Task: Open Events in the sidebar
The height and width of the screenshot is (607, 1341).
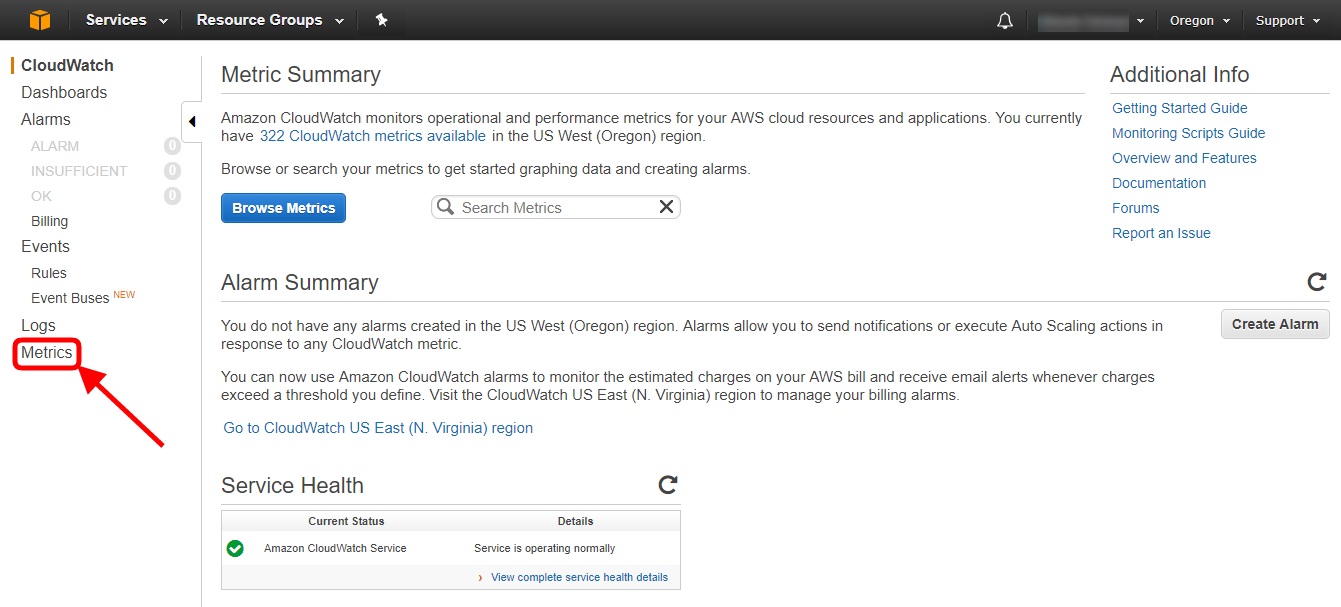Action: click(45, 246)
